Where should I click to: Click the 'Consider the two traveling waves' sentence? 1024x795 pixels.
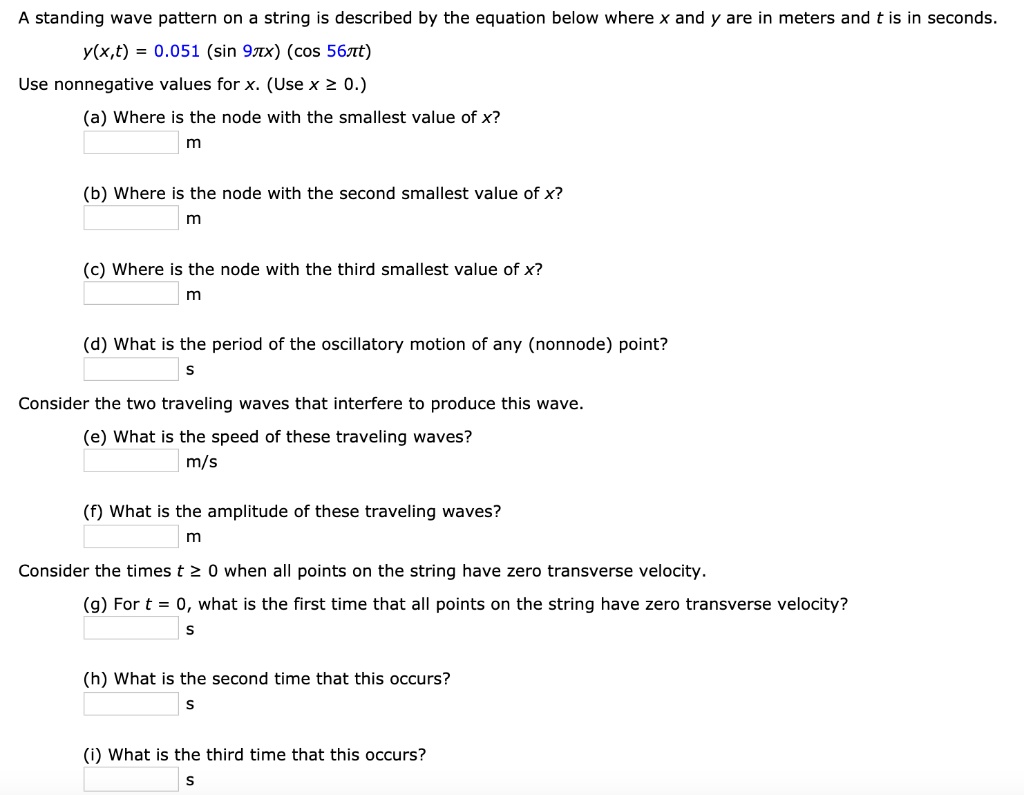click(301, 404)
